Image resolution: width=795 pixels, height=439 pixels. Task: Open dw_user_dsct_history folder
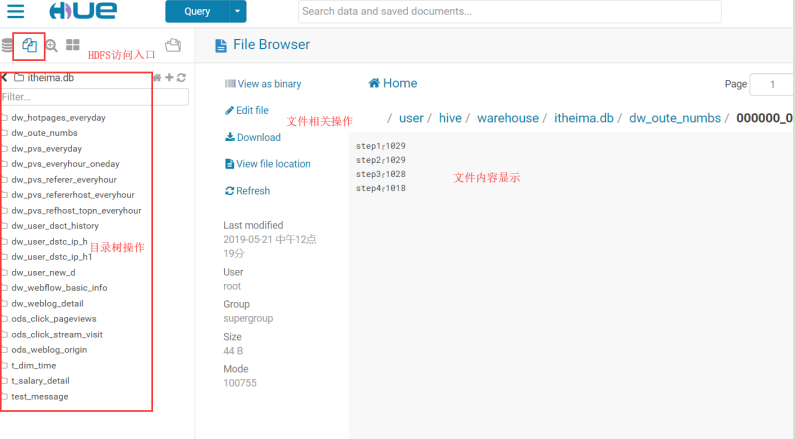(55, 226)
